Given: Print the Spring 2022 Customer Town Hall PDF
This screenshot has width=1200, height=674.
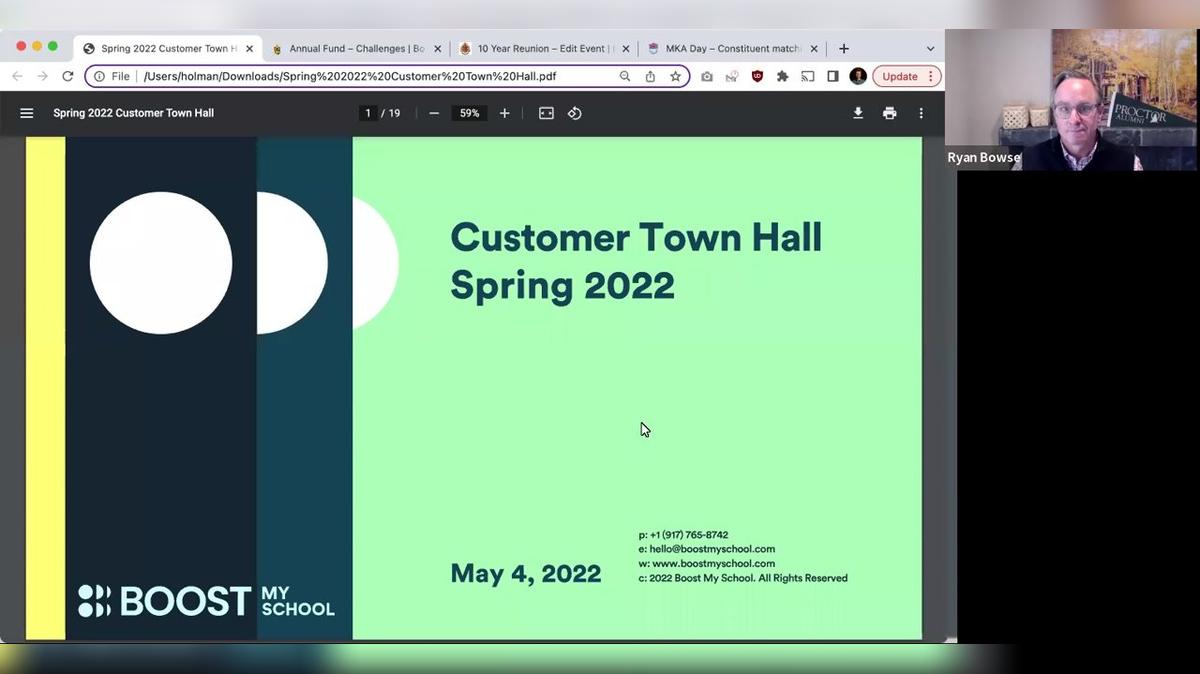Looking at the screenshot, I should click(890, 113).
